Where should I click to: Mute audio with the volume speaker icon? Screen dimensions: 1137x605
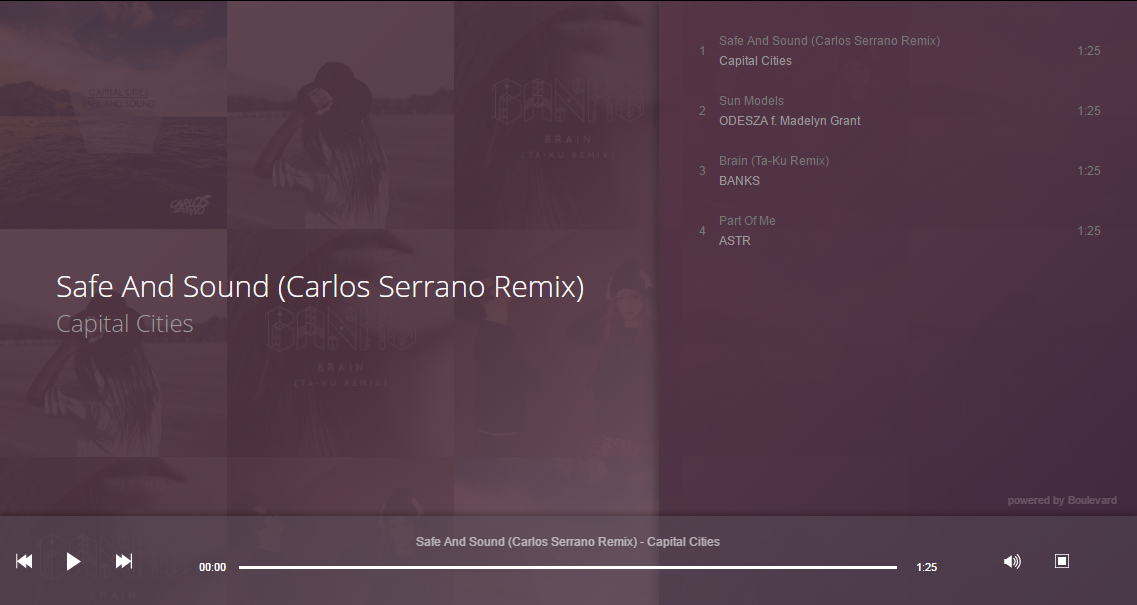[1012, 561]
